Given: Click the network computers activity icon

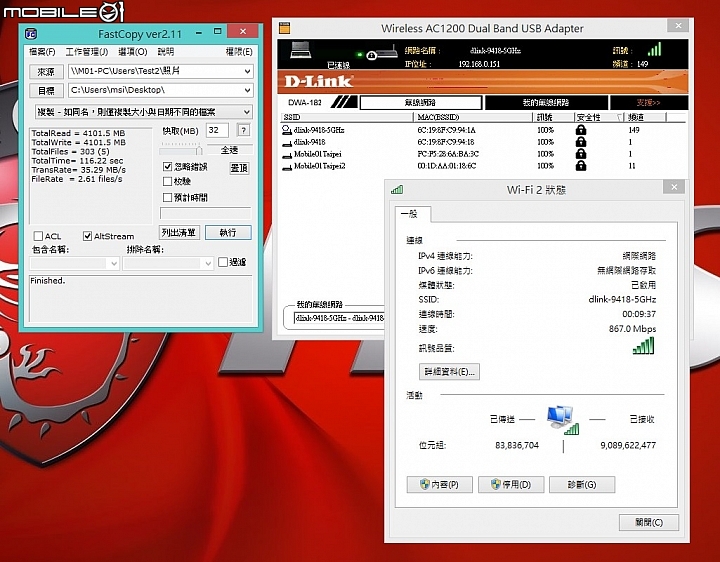Looking at the screenshot, I should (x=563, y=419).
